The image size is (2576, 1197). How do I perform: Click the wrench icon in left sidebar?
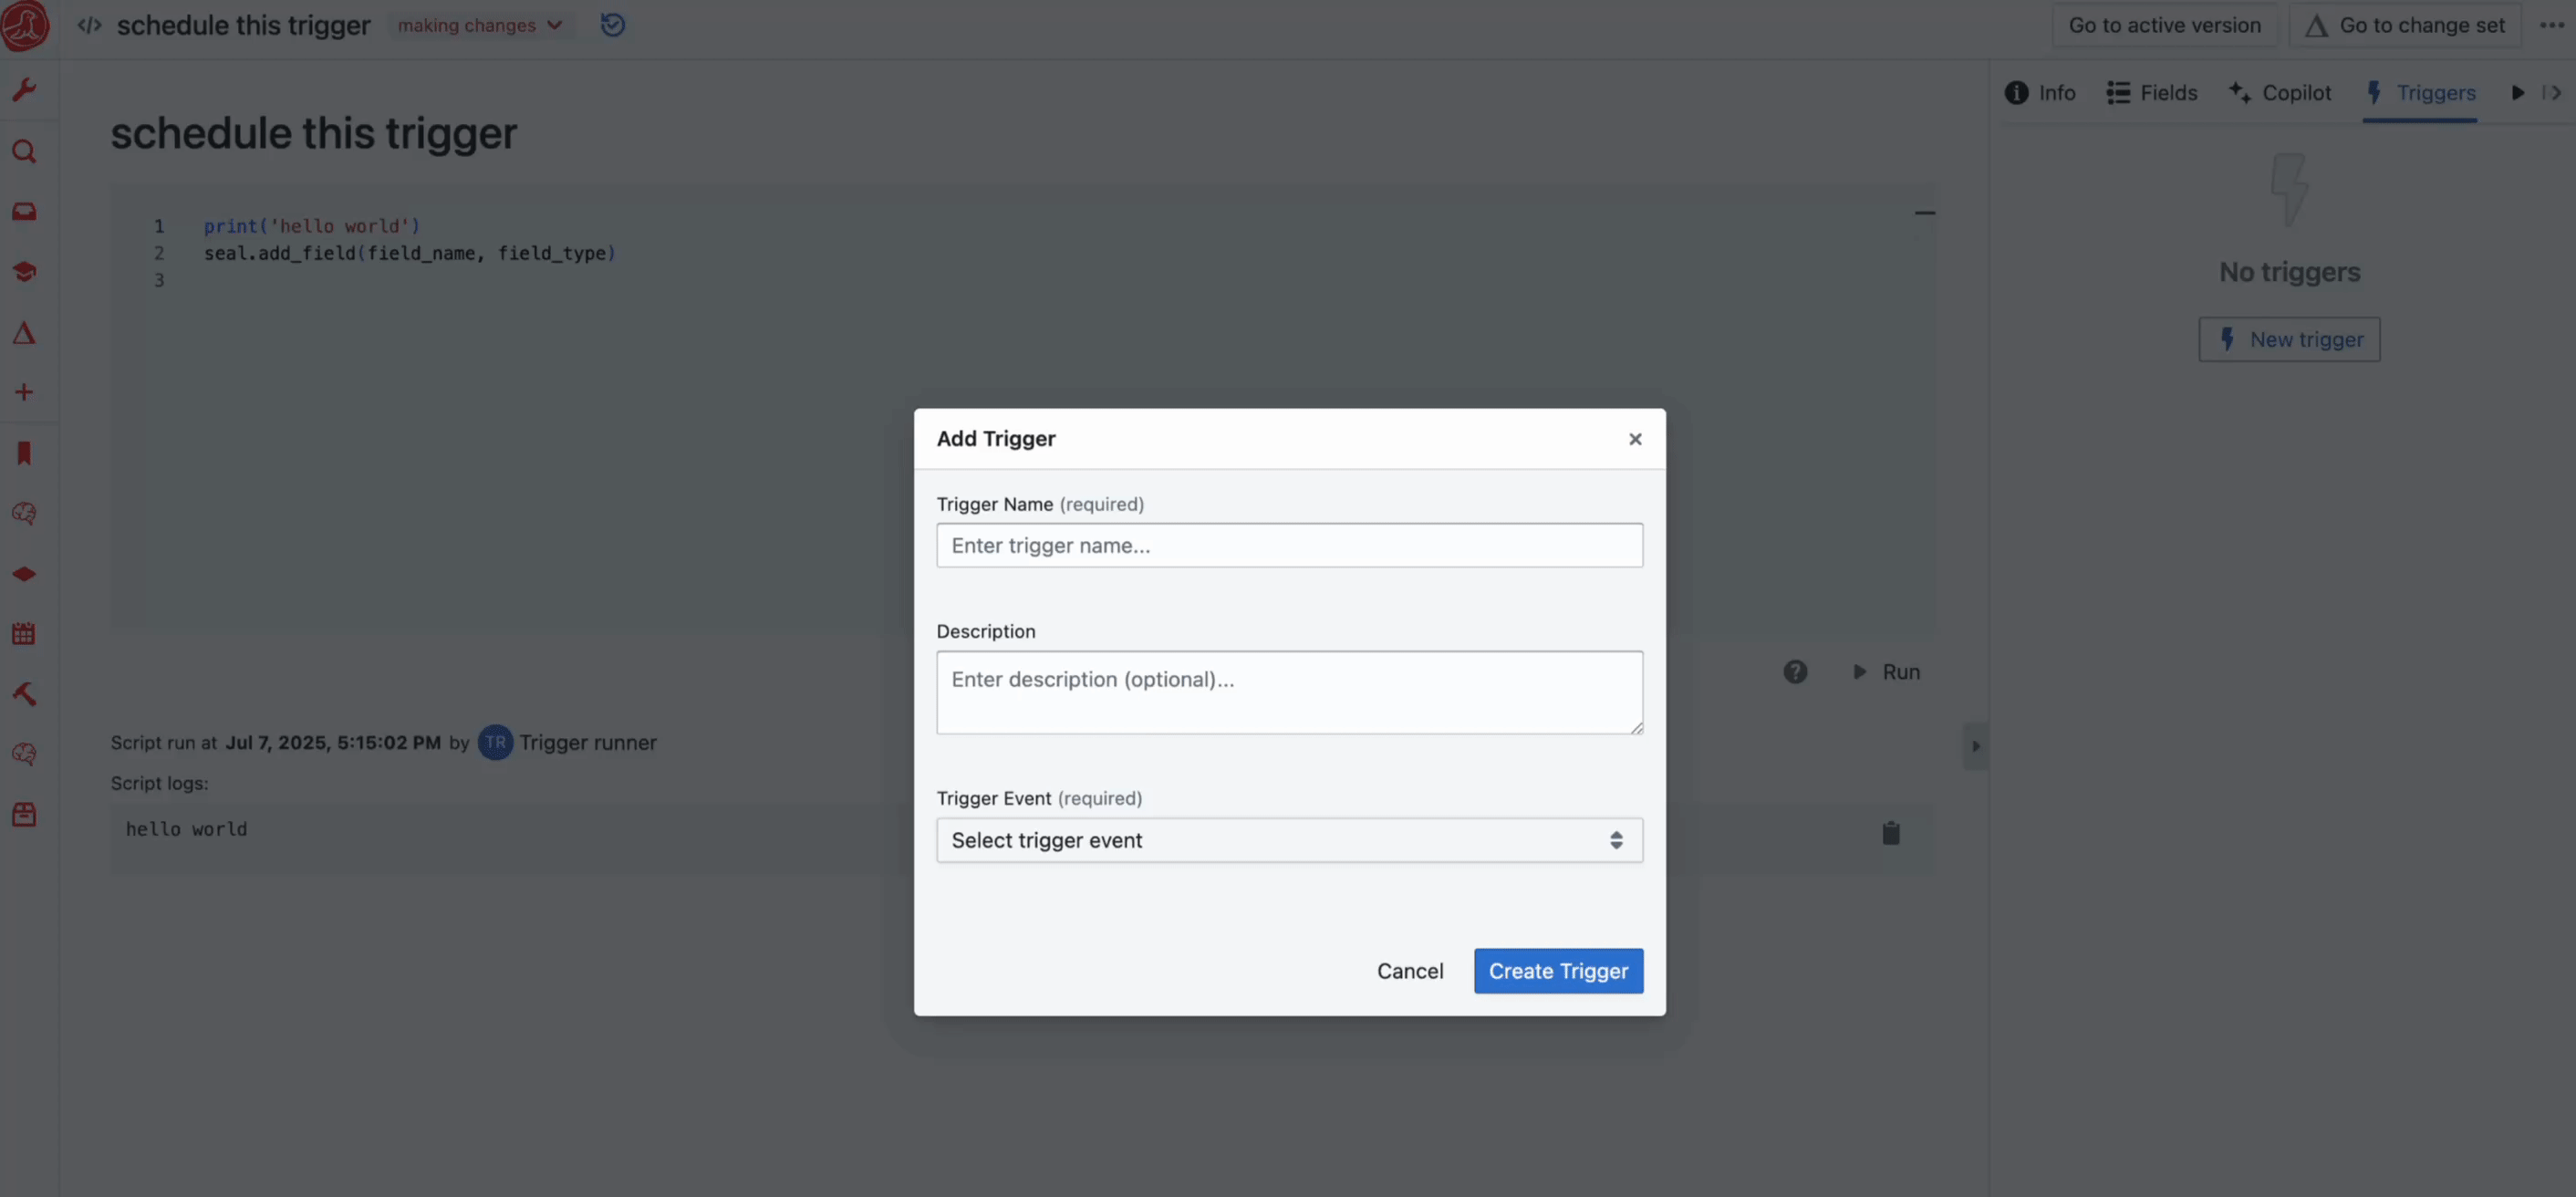[x=24, y=90]
